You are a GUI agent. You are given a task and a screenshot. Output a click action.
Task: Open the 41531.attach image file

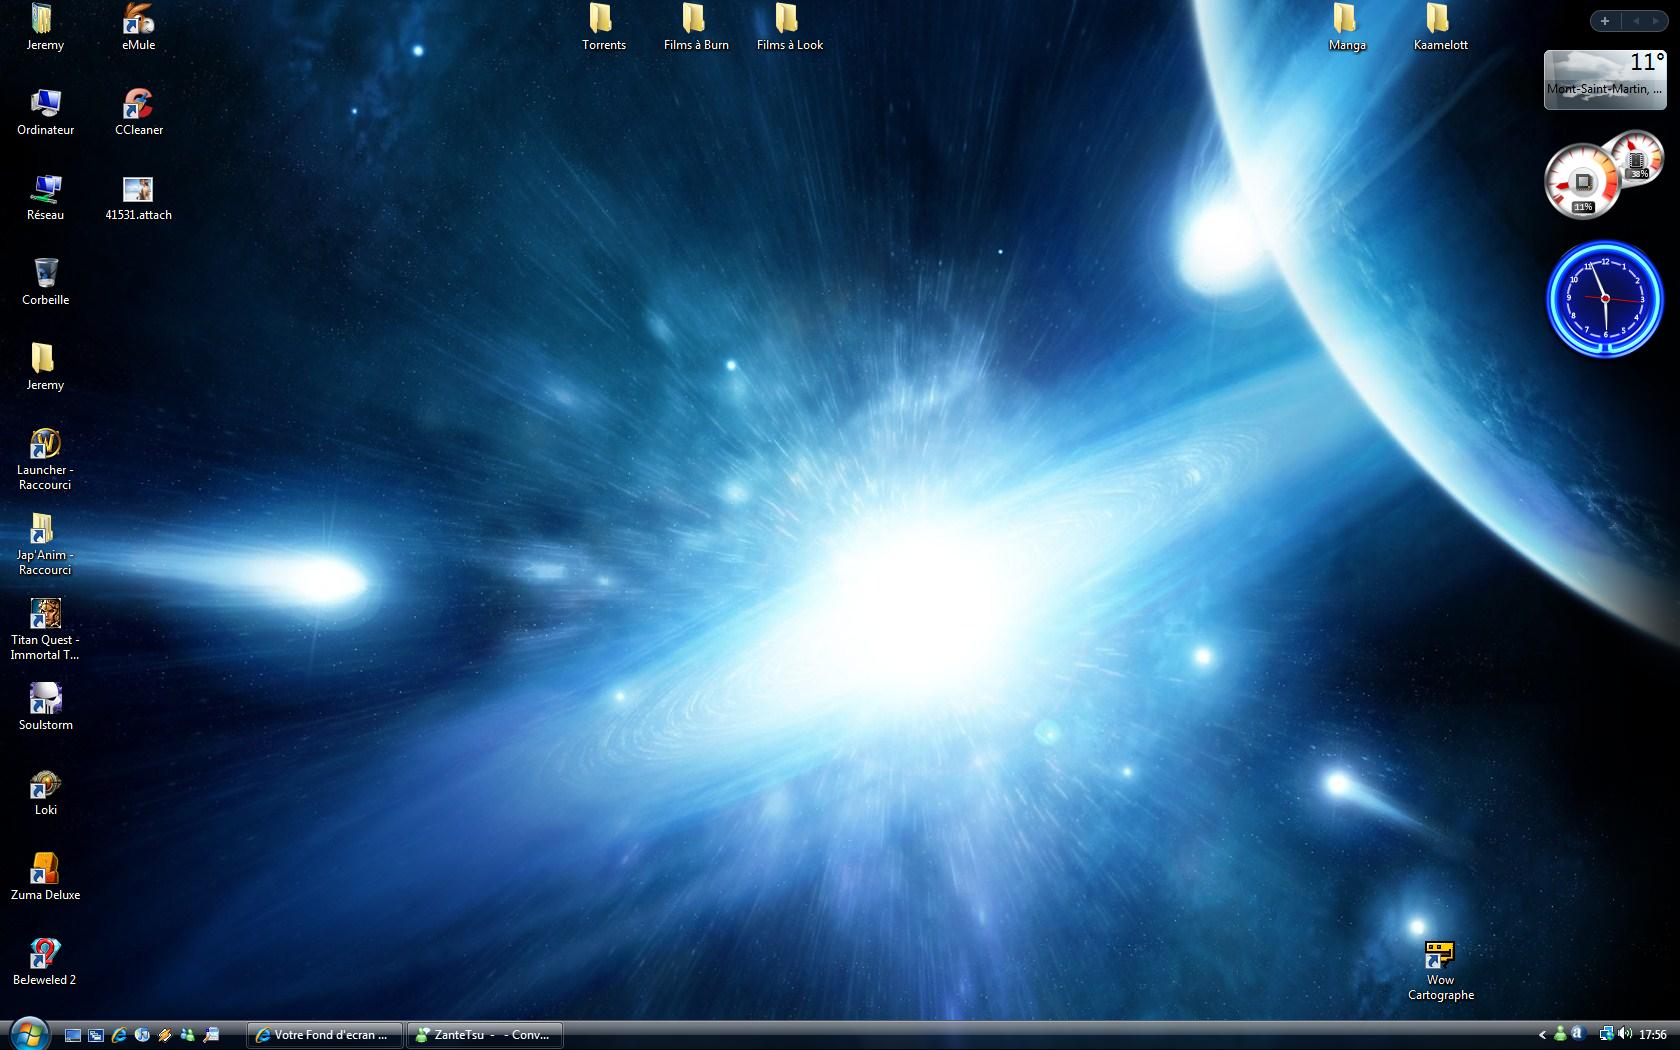138,197
